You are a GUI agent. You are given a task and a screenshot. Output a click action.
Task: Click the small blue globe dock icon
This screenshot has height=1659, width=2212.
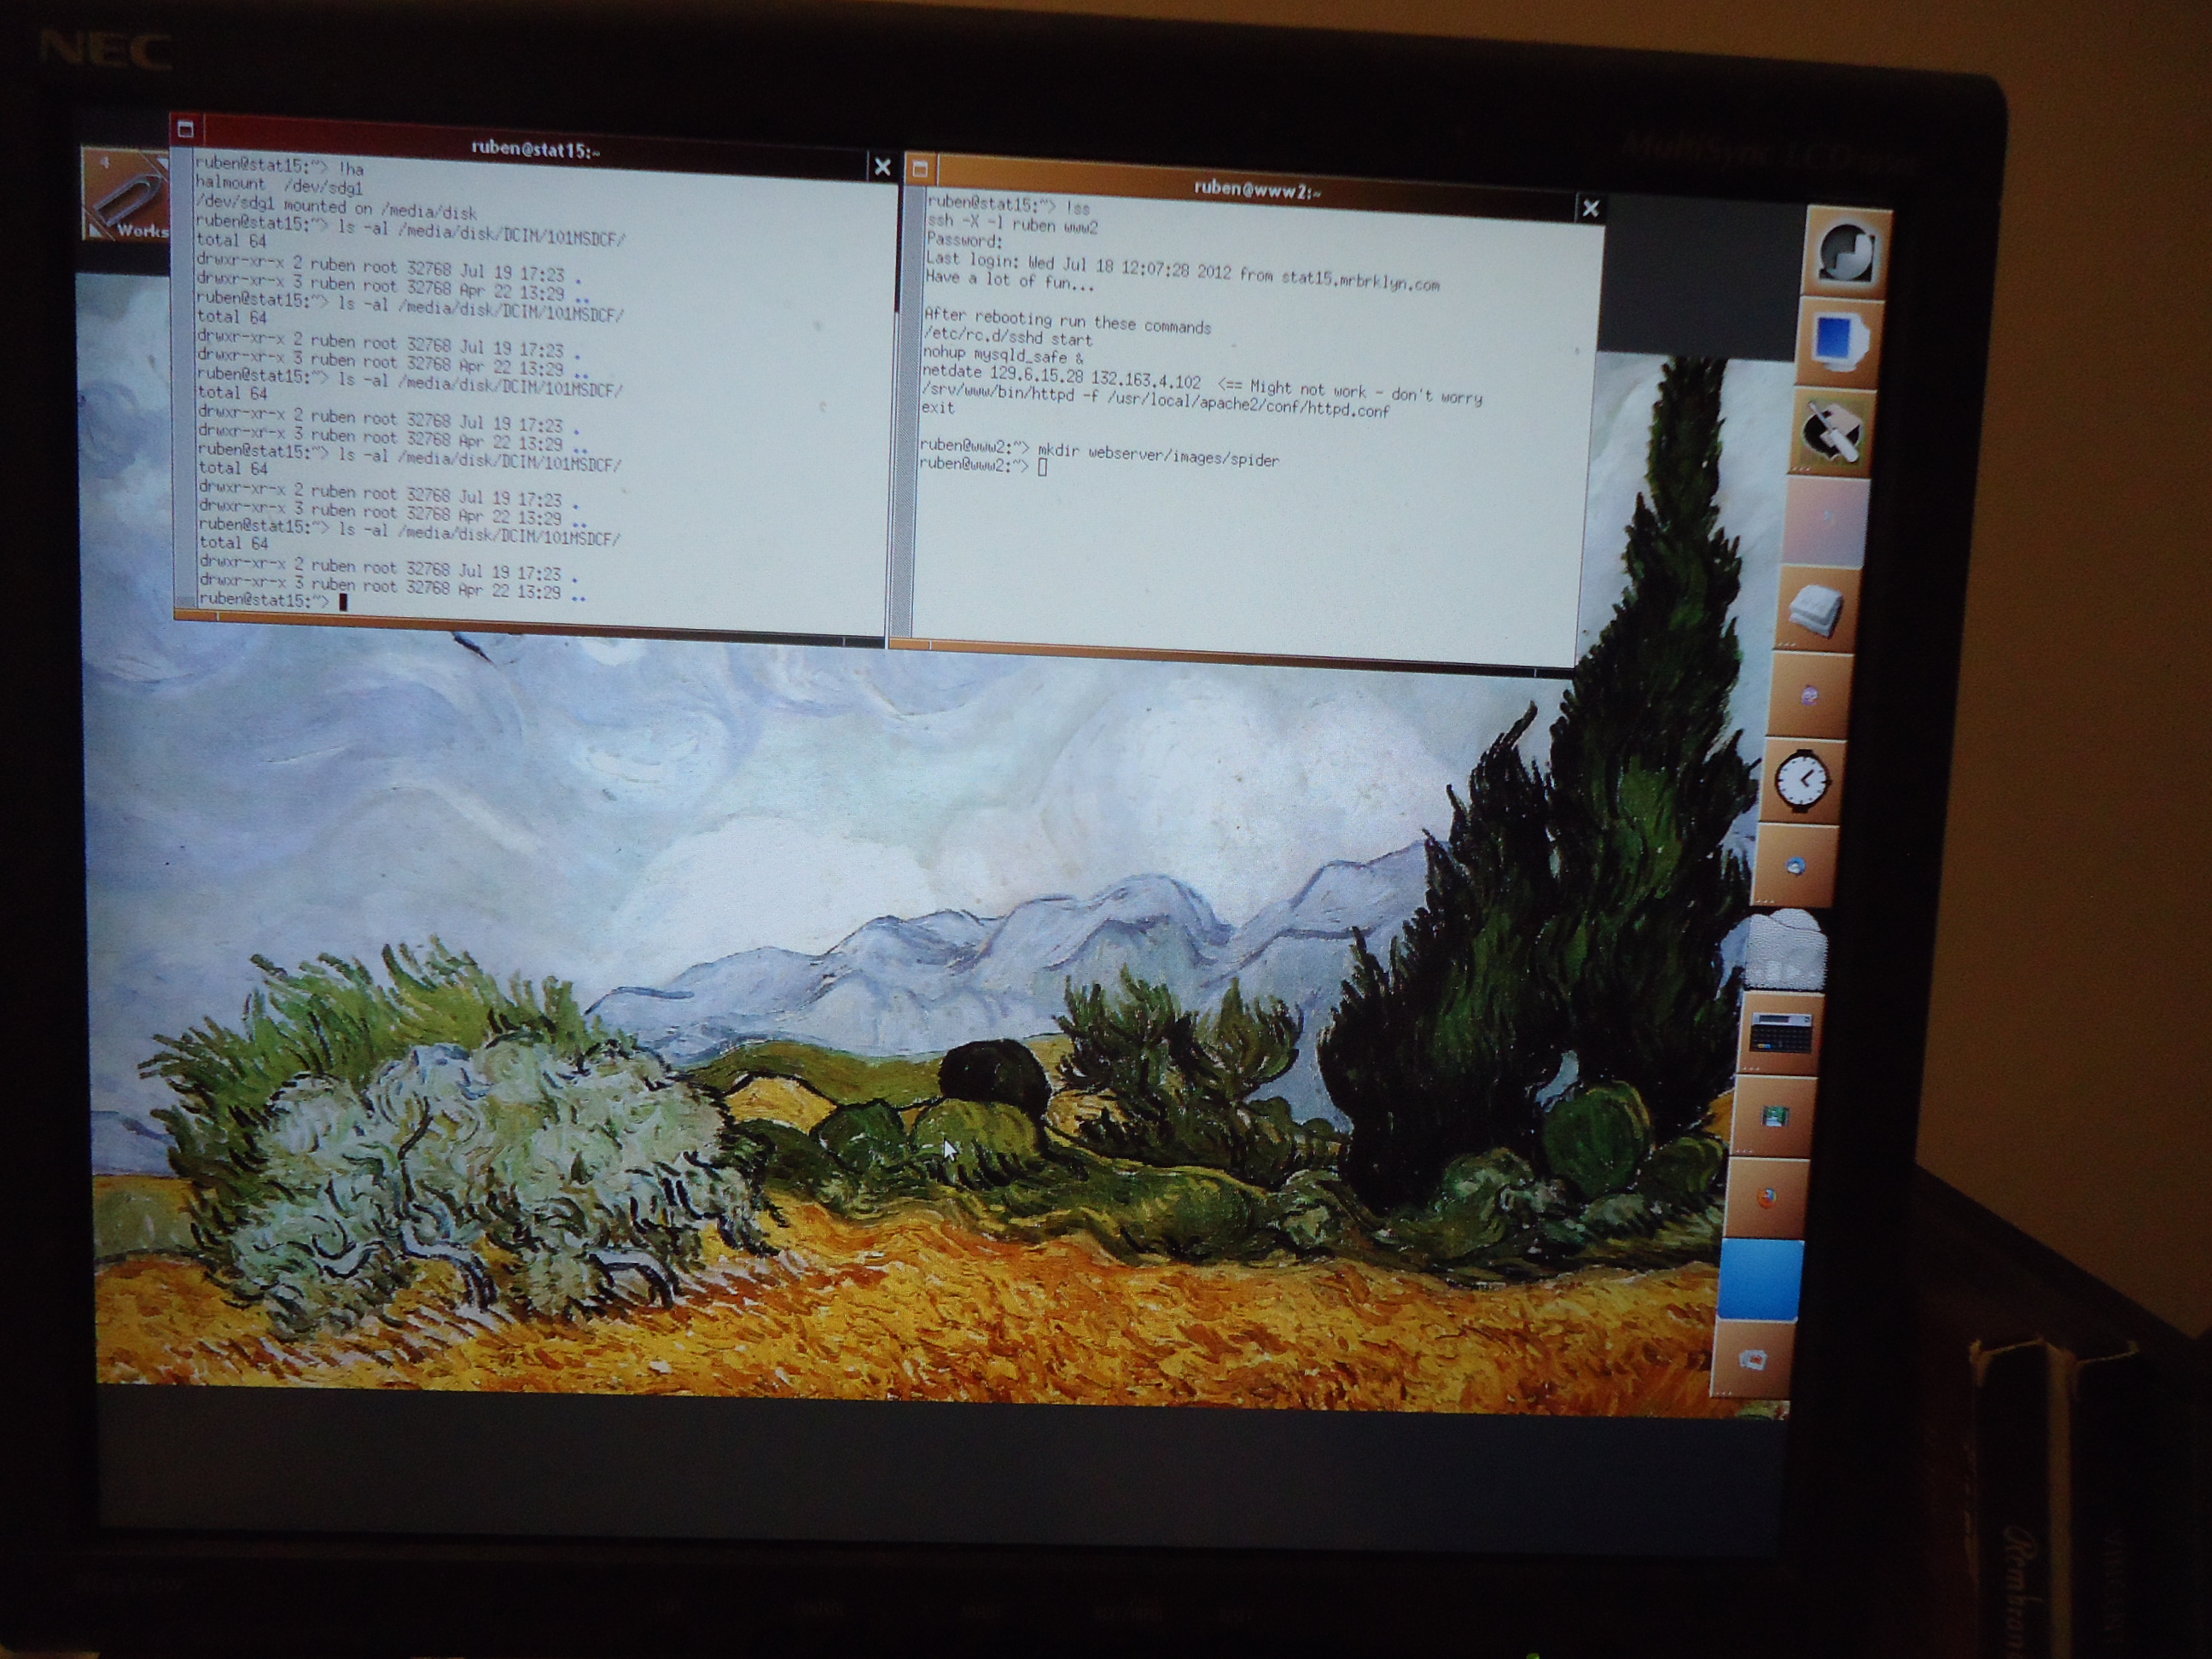point(1796,866)
